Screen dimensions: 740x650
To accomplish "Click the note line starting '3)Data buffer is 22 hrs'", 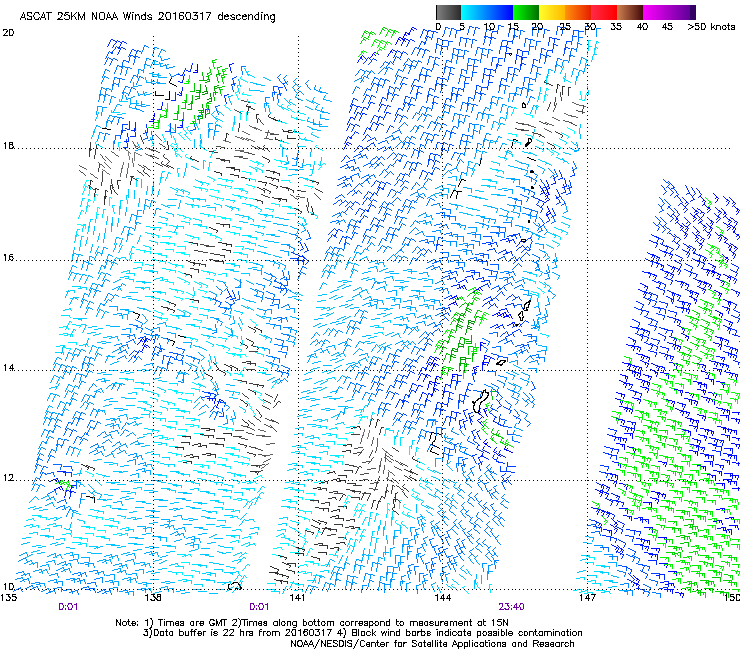I will [x=362, y=633].
